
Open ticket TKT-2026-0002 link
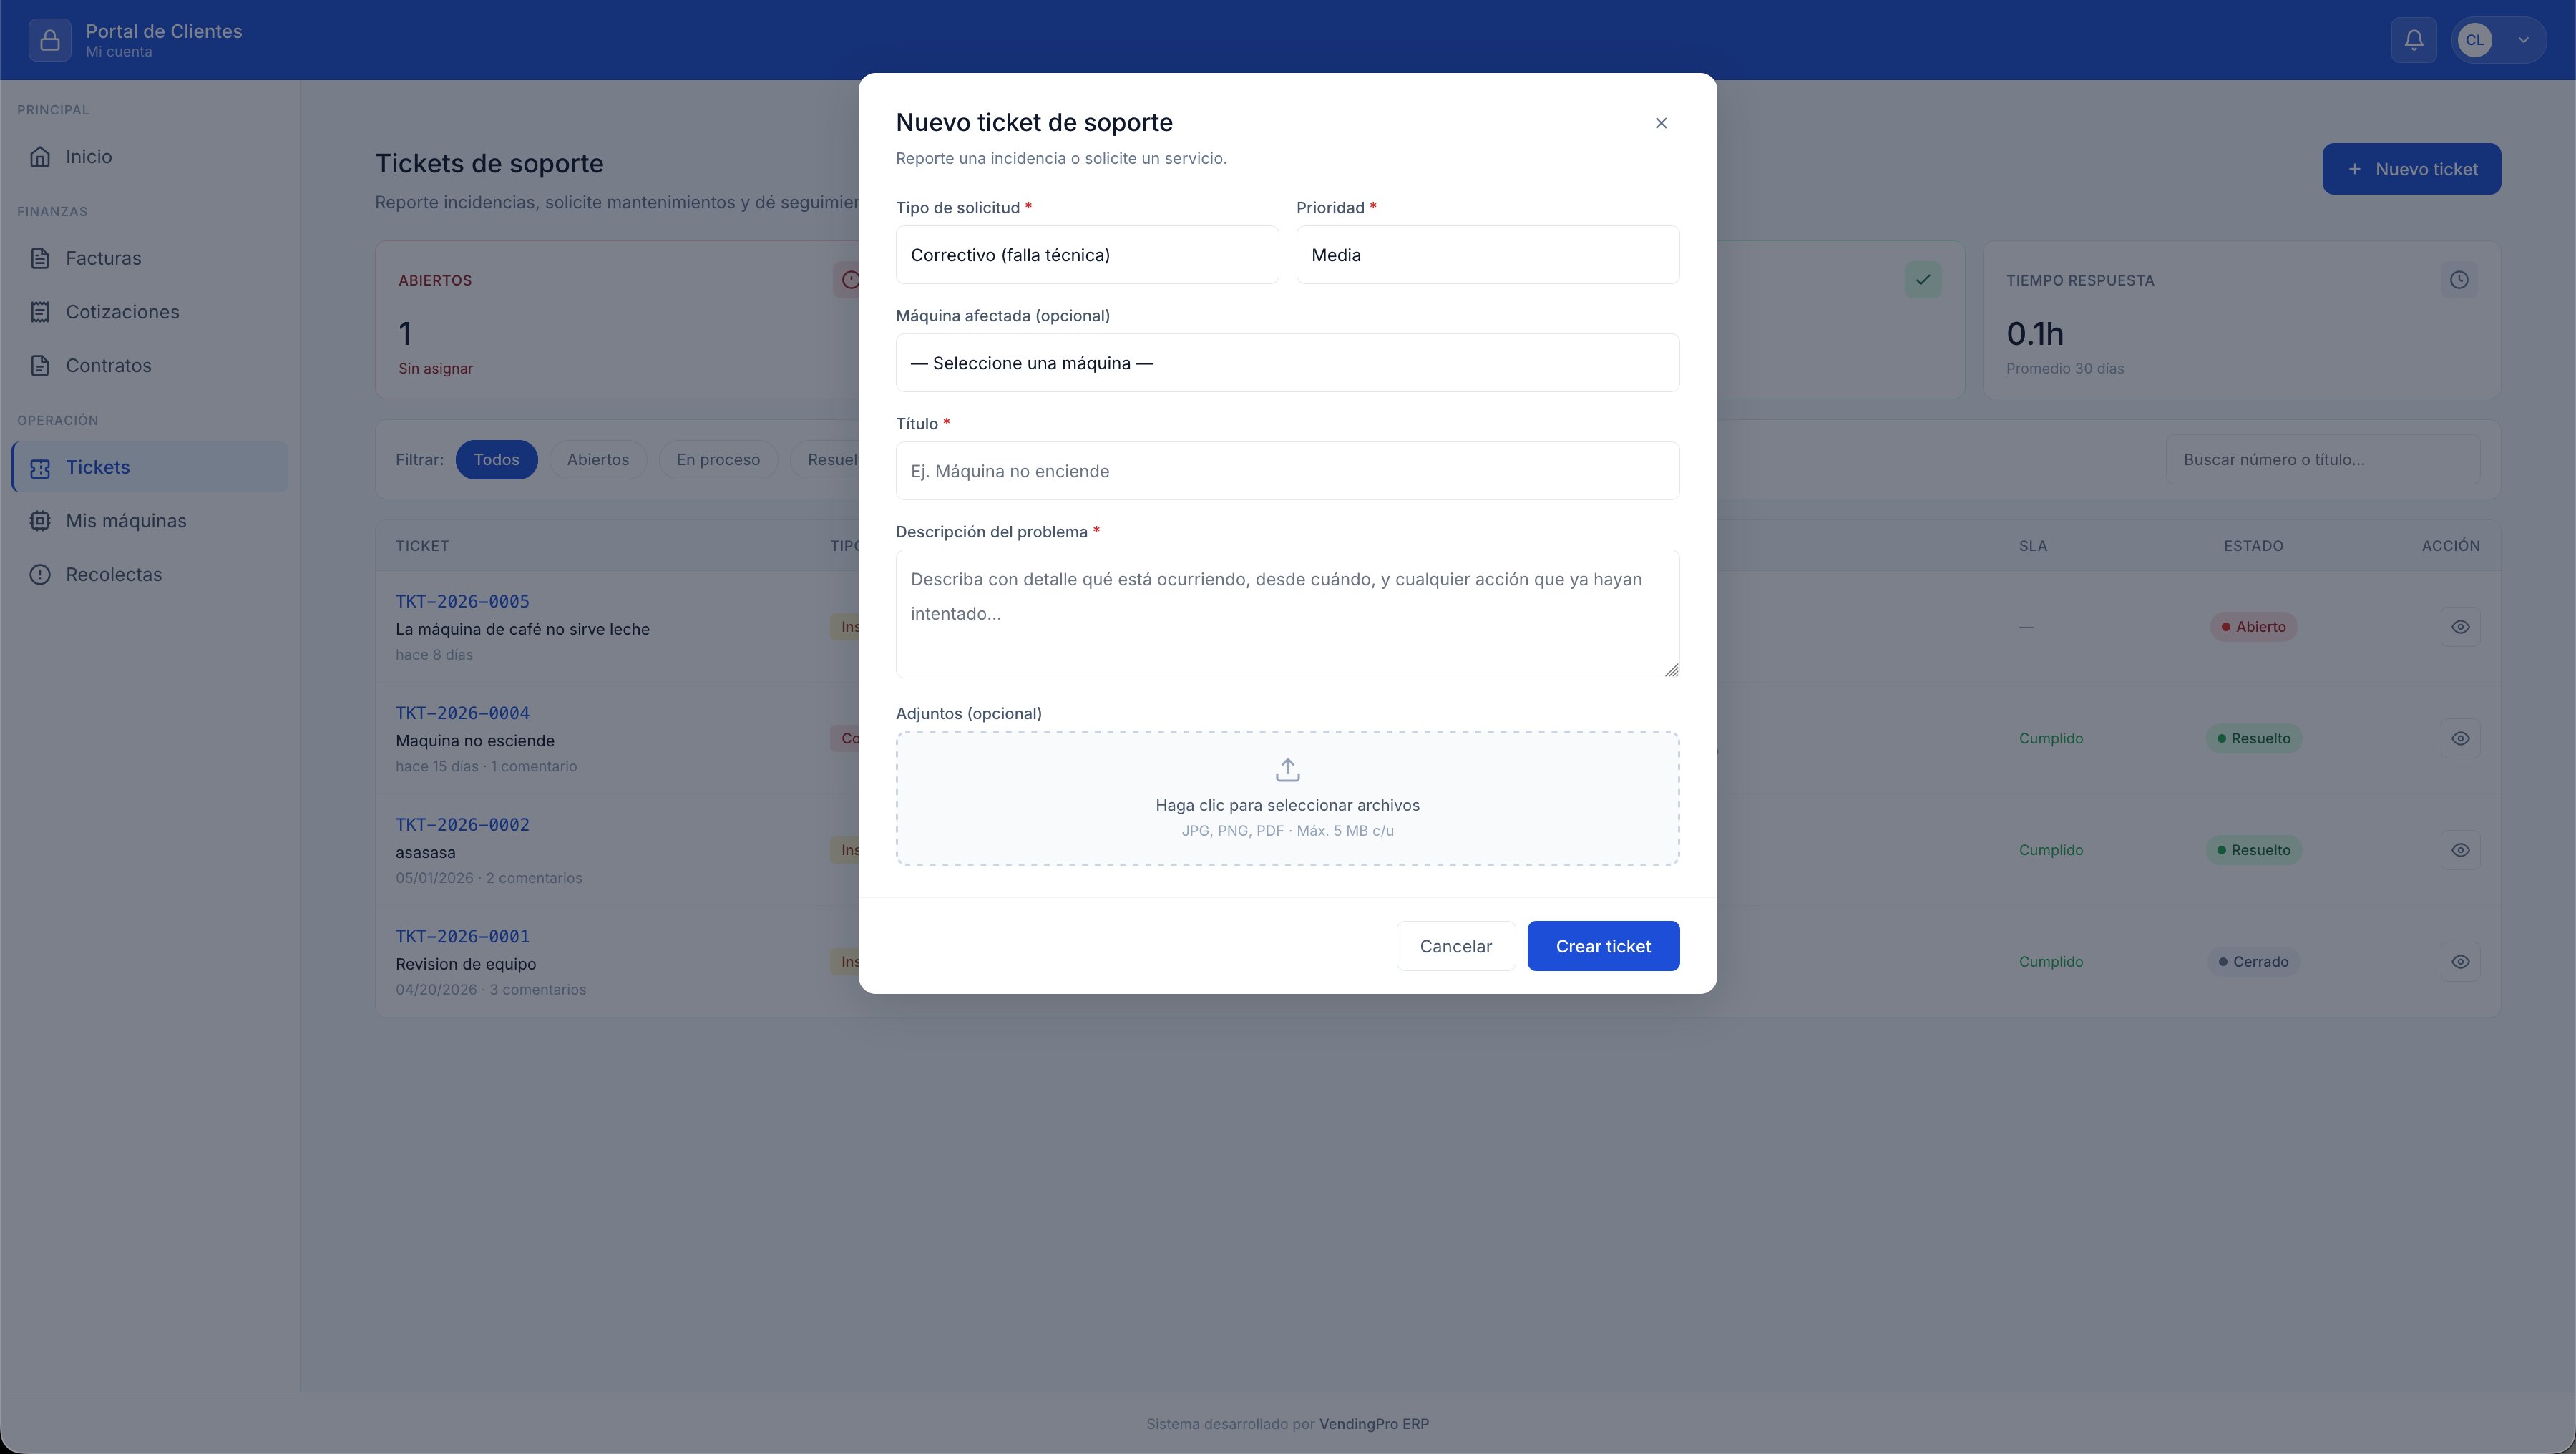coord(462,825)
